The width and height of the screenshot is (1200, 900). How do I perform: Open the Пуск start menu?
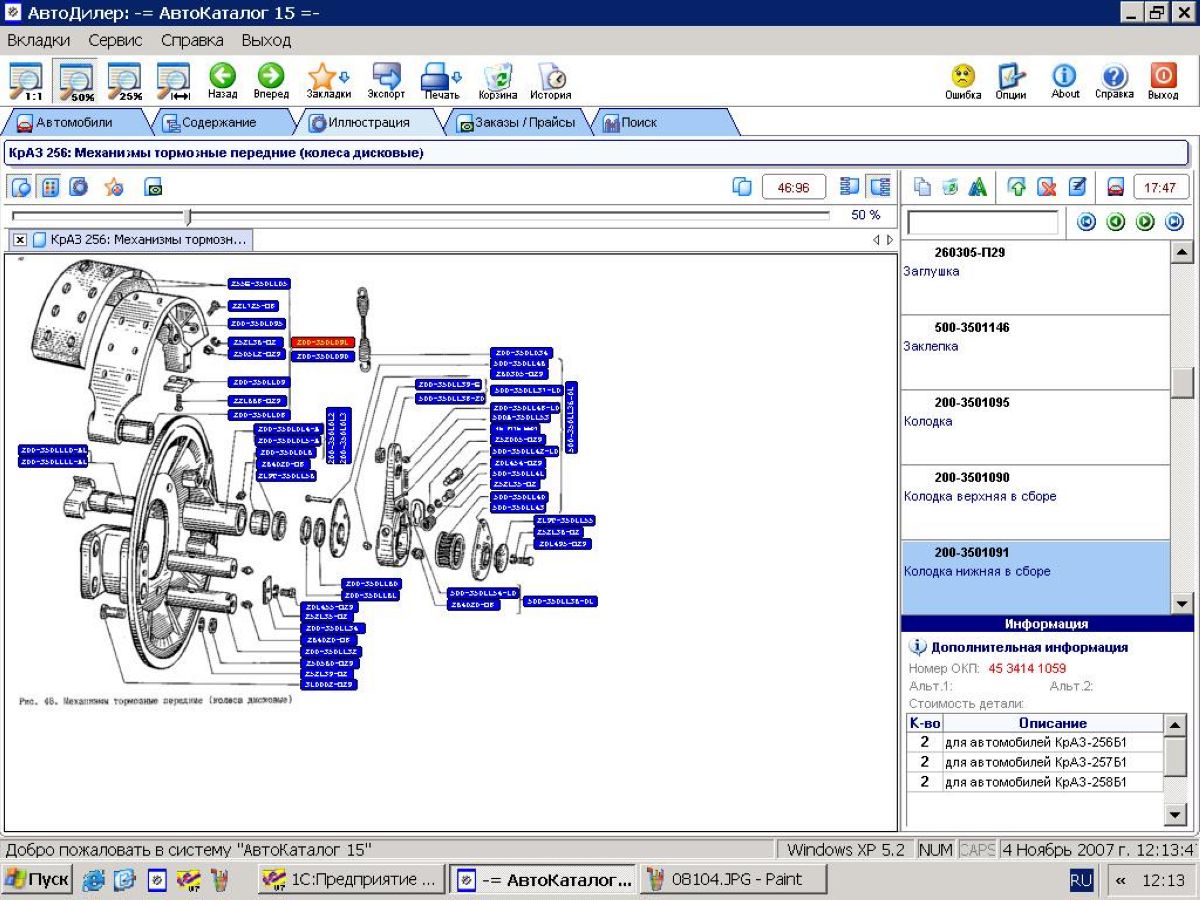[37, 880]
